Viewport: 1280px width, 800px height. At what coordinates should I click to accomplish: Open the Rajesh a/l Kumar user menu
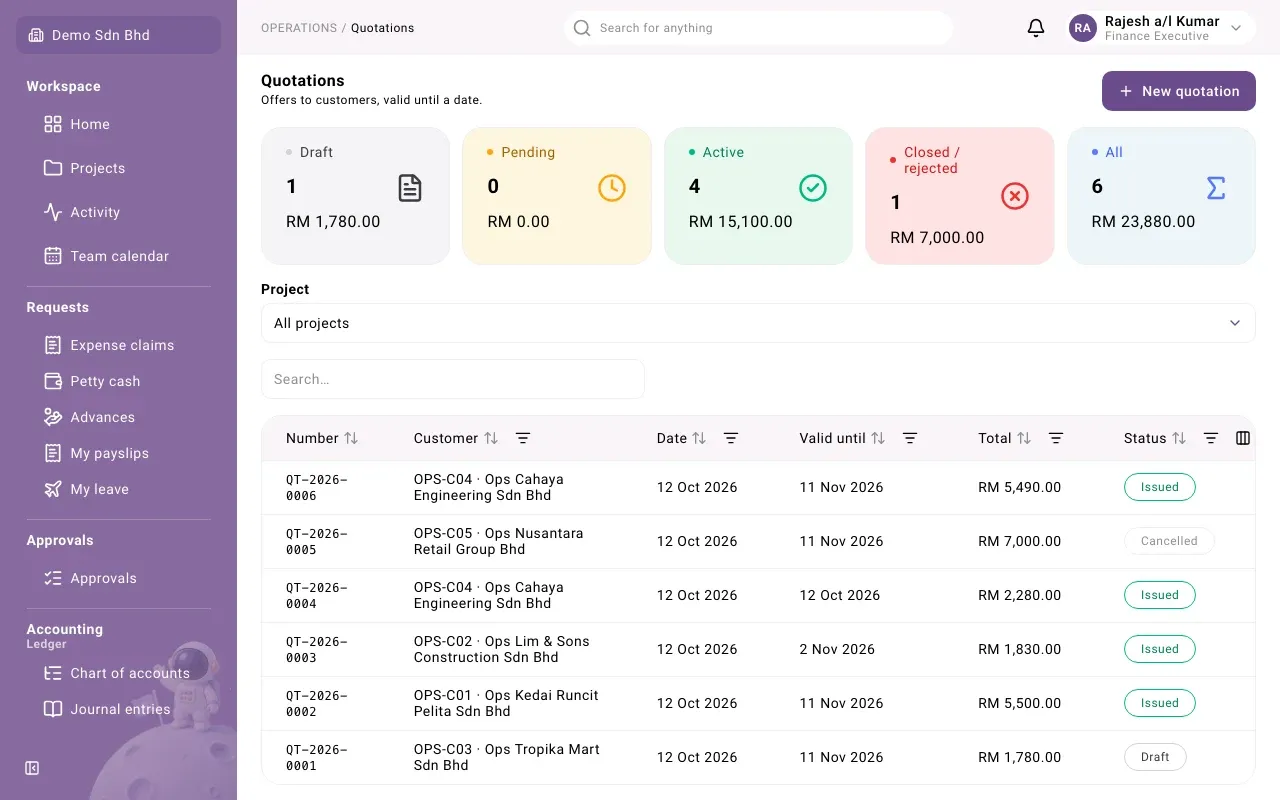pos(1160,28)
